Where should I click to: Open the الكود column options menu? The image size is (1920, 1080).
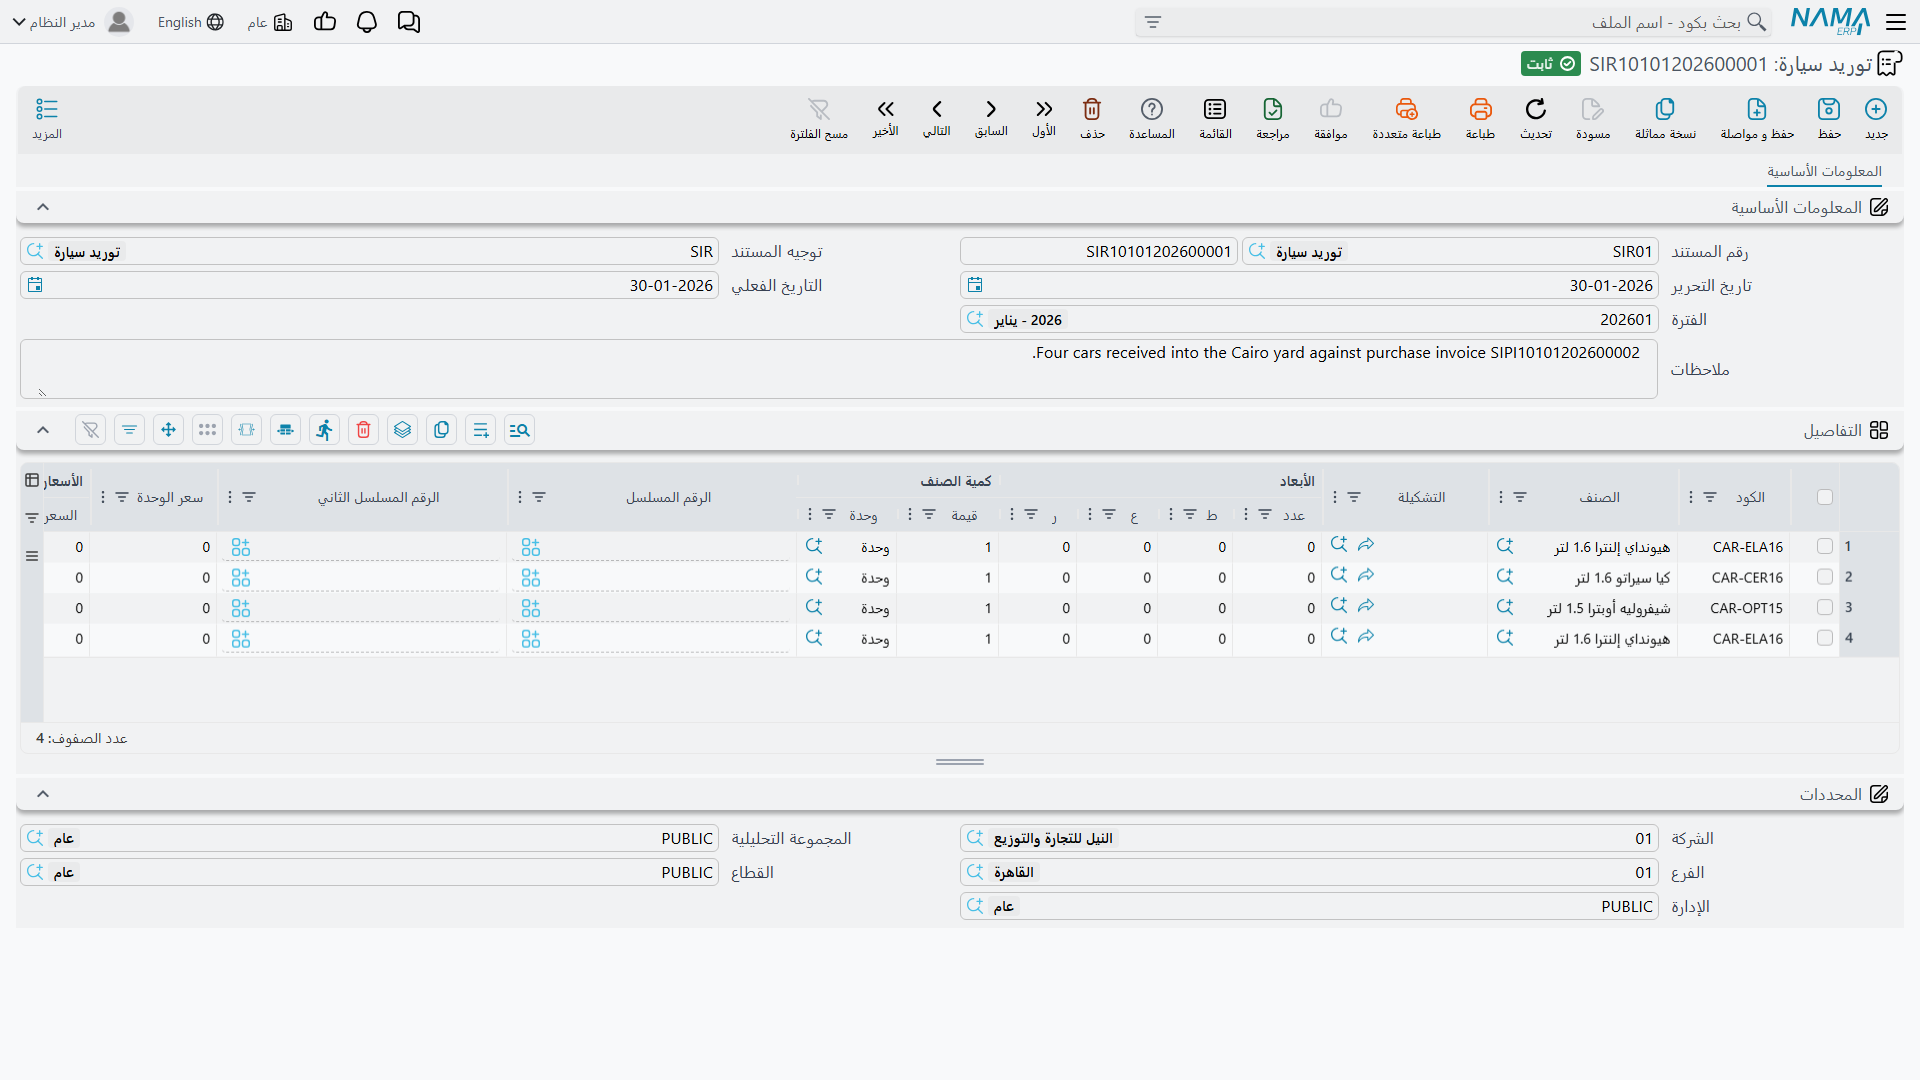pos(1691,497)
